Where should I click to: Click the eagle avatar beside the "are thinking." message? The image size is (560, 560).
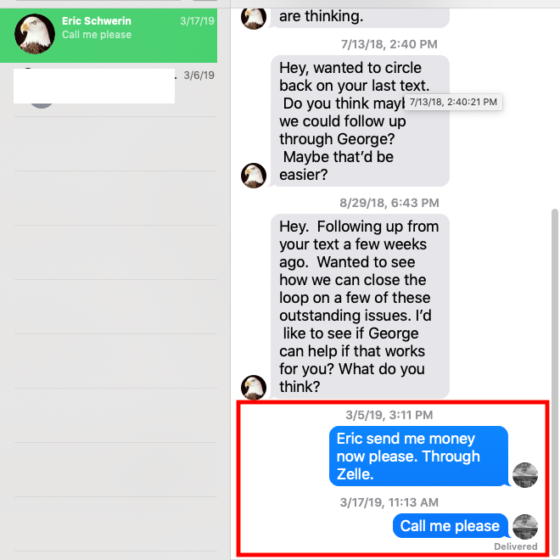click(x=254, y=19)
